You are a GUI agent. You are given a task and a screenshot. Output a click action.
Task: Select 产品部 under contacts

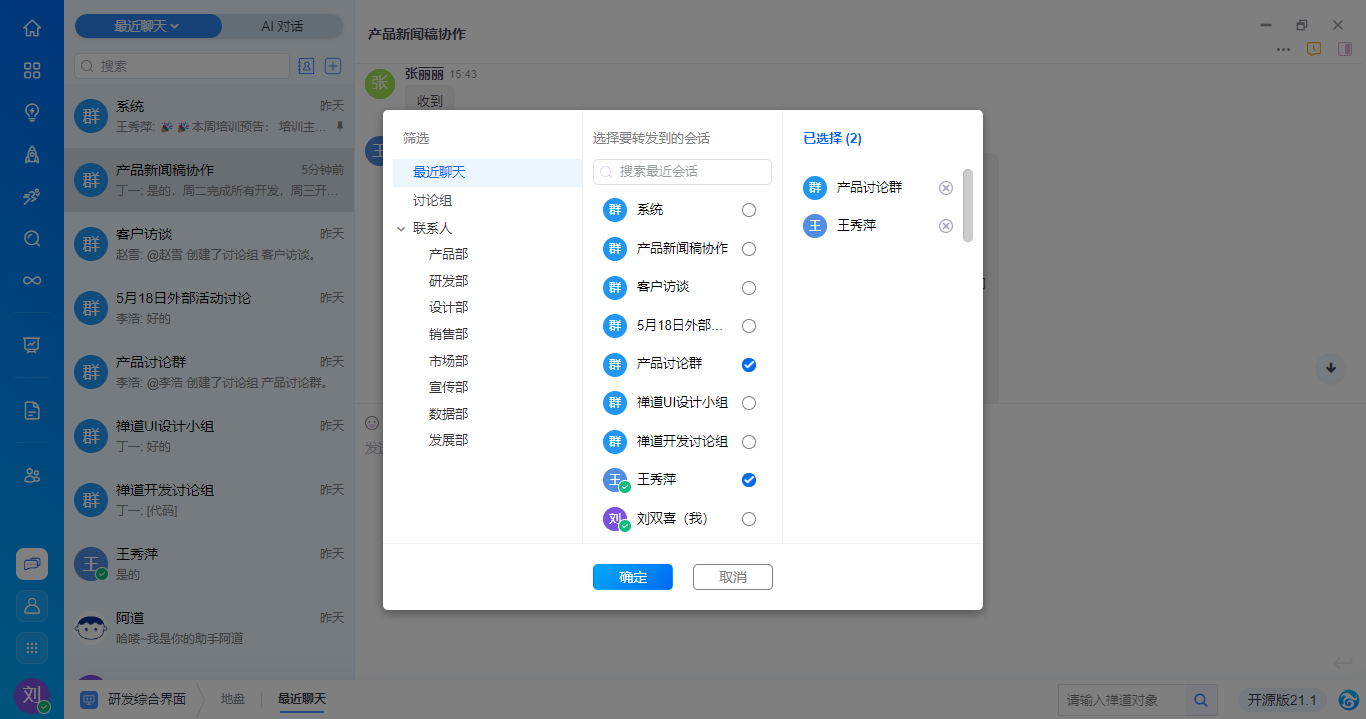click(449, 255)
